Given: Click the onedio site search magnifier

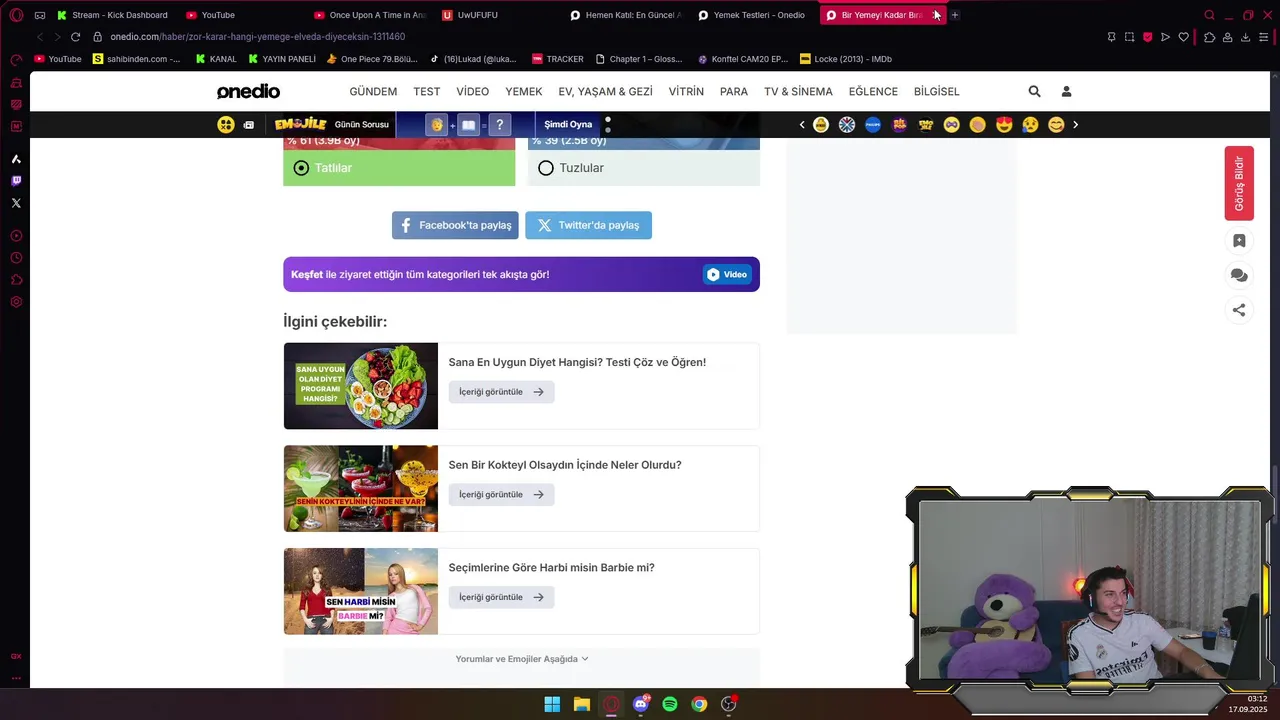Looking at the screenshot, I should (1035, 91).
